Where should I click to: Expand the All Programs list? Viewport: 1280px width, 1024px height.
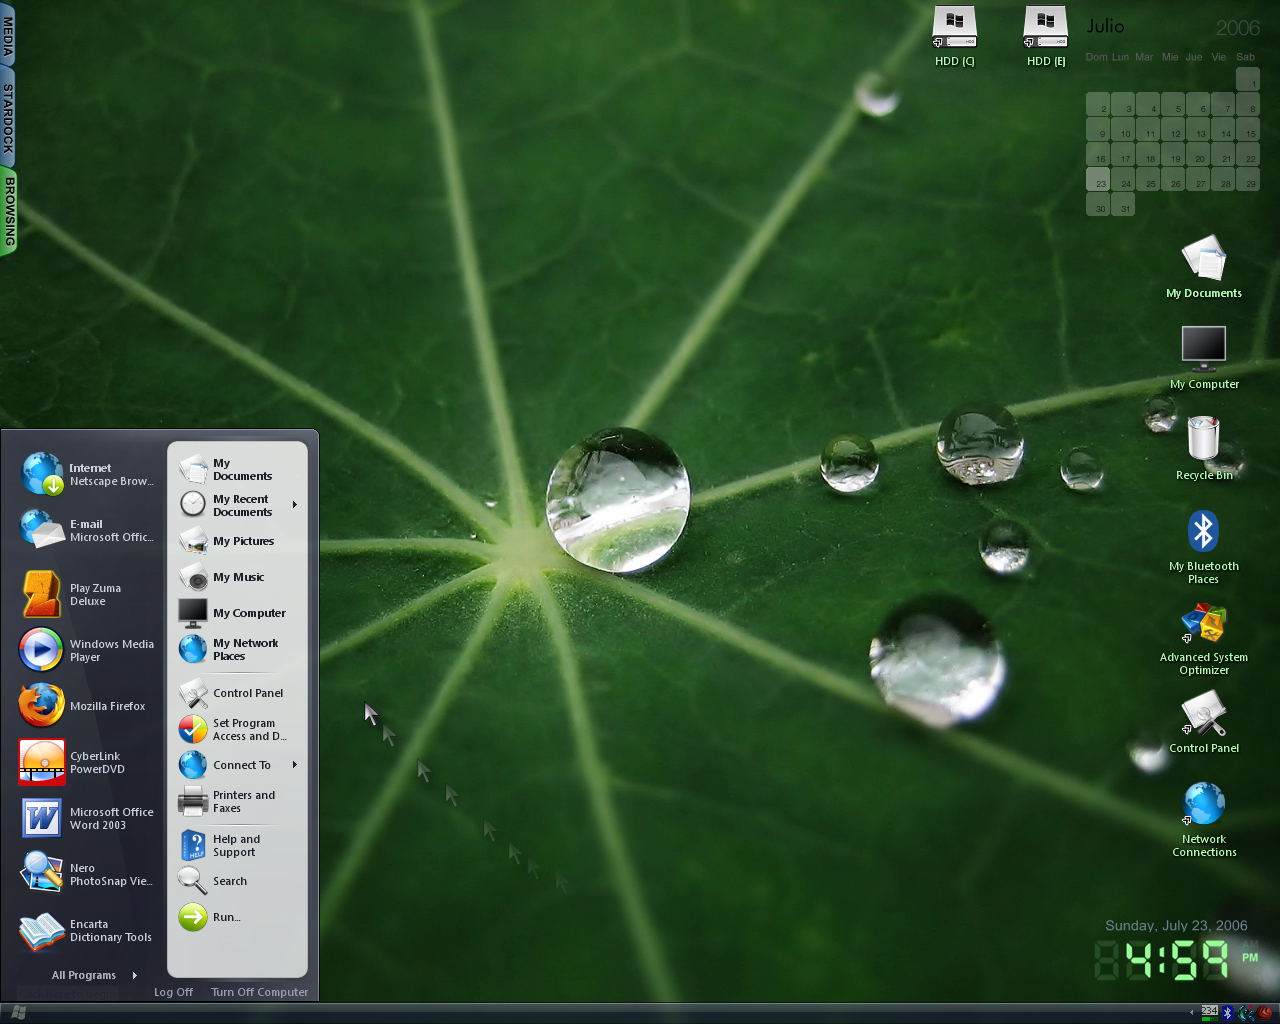pyautogui.click(x=94, y=975)
